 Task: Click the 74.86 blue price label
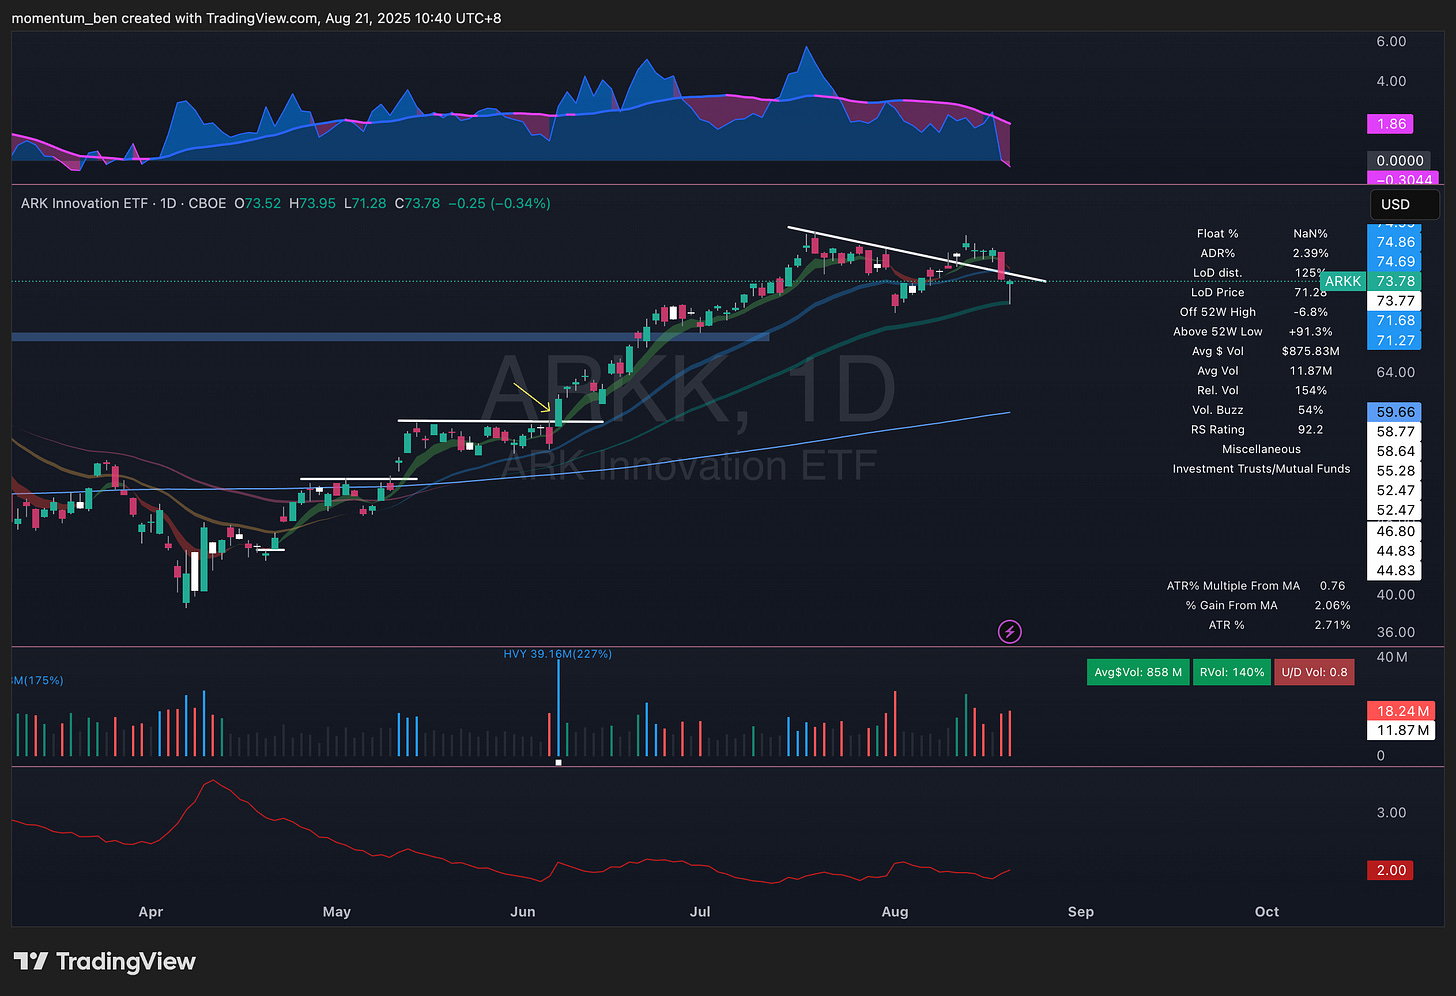[x=1395, y=242]
